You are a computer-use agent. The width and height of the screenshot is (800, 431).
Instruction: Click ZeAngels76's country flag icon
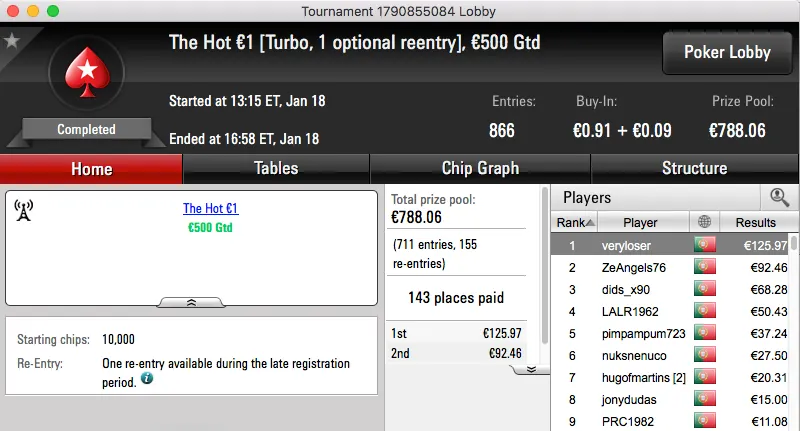click(x=706, y=267)
